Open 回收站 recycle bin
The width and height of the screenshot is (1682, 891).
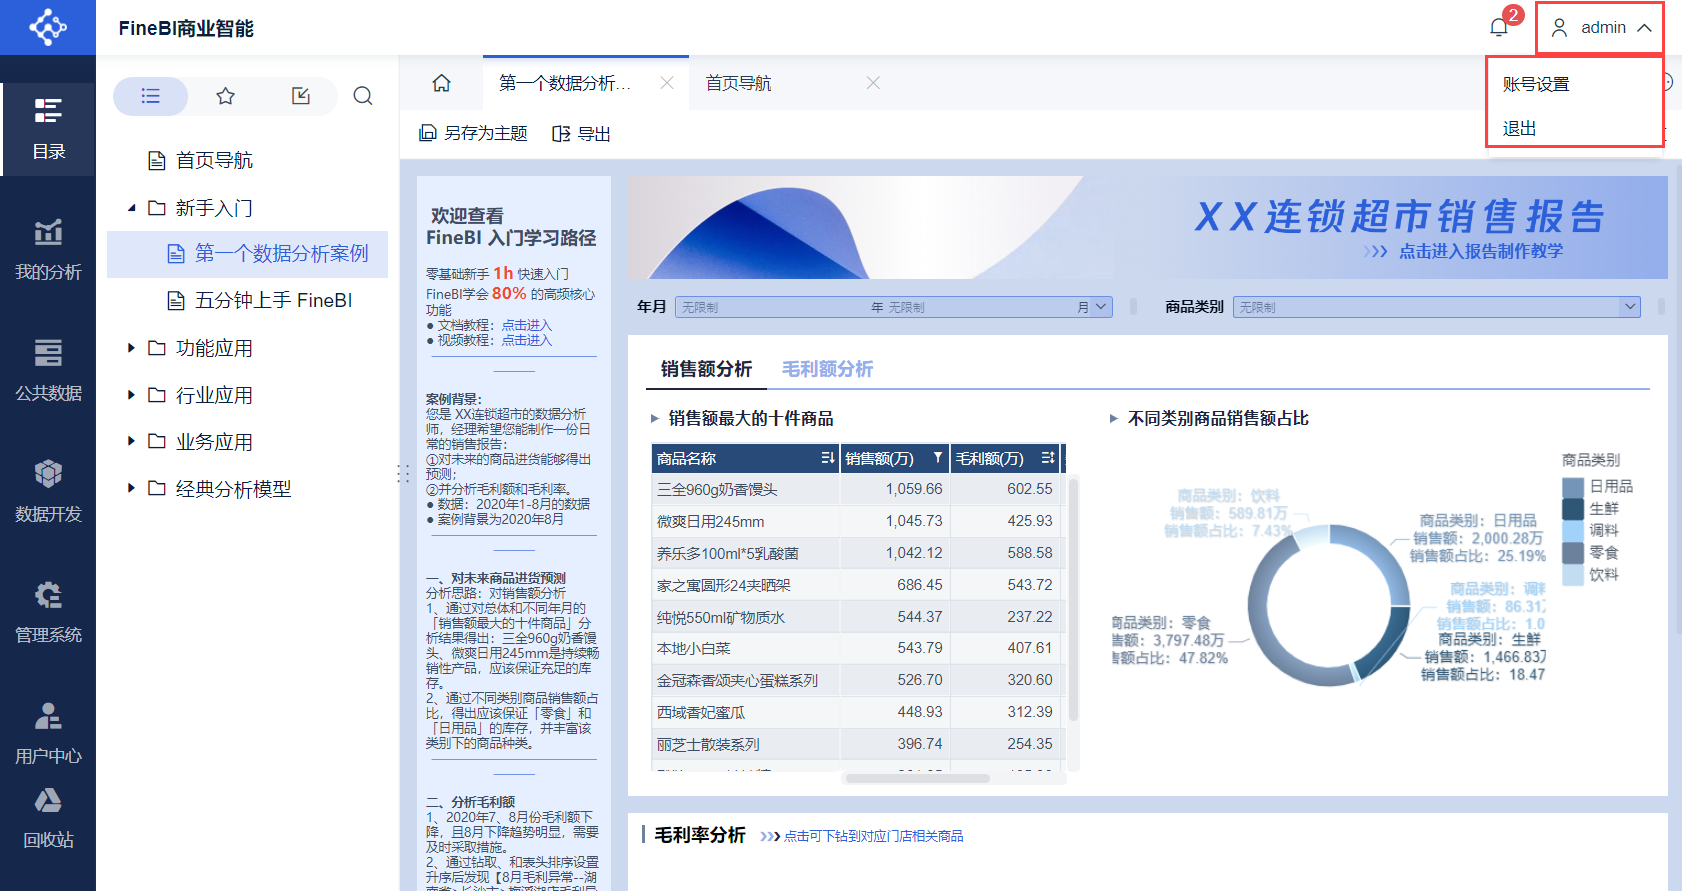[x=48, y=818]
